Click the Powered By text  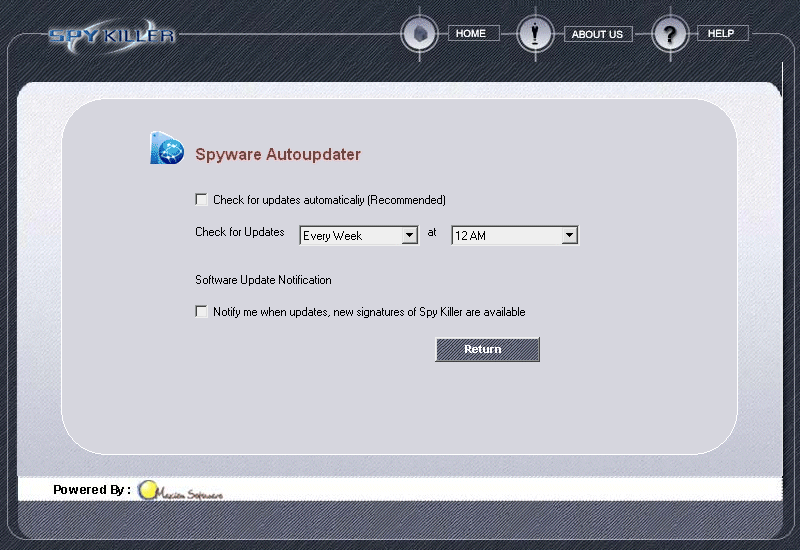click(x=92, y=490)
